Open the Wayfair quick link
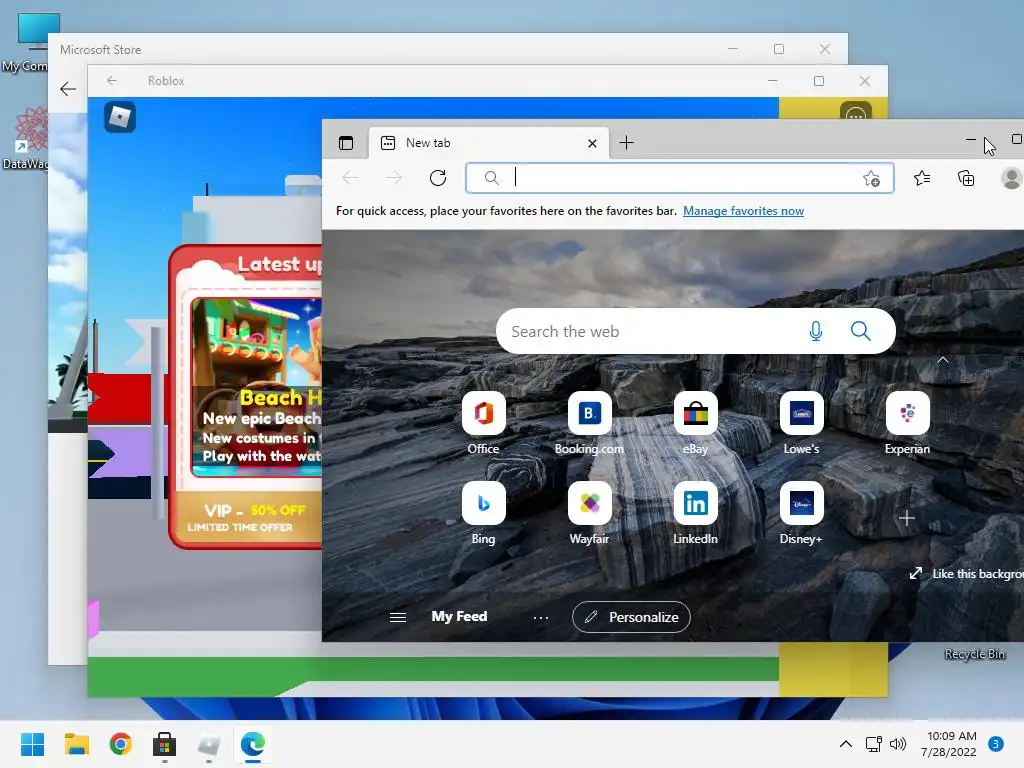 click(589, 512)
